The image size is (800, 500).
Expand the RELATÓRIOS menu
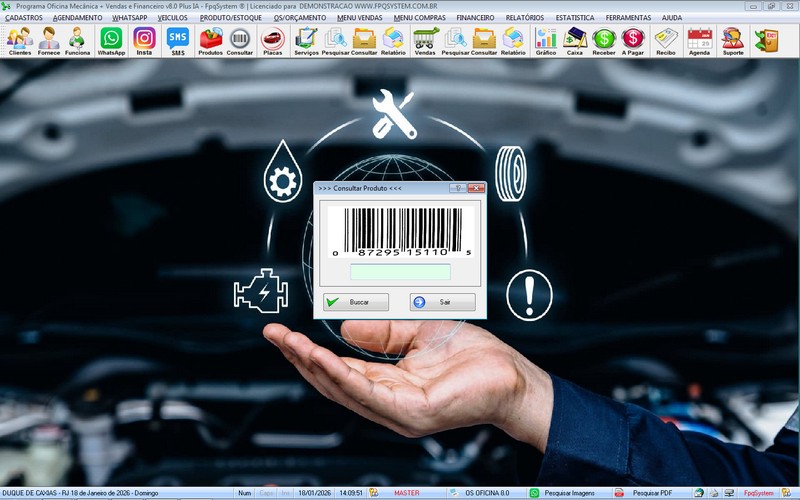click(525, 17)
